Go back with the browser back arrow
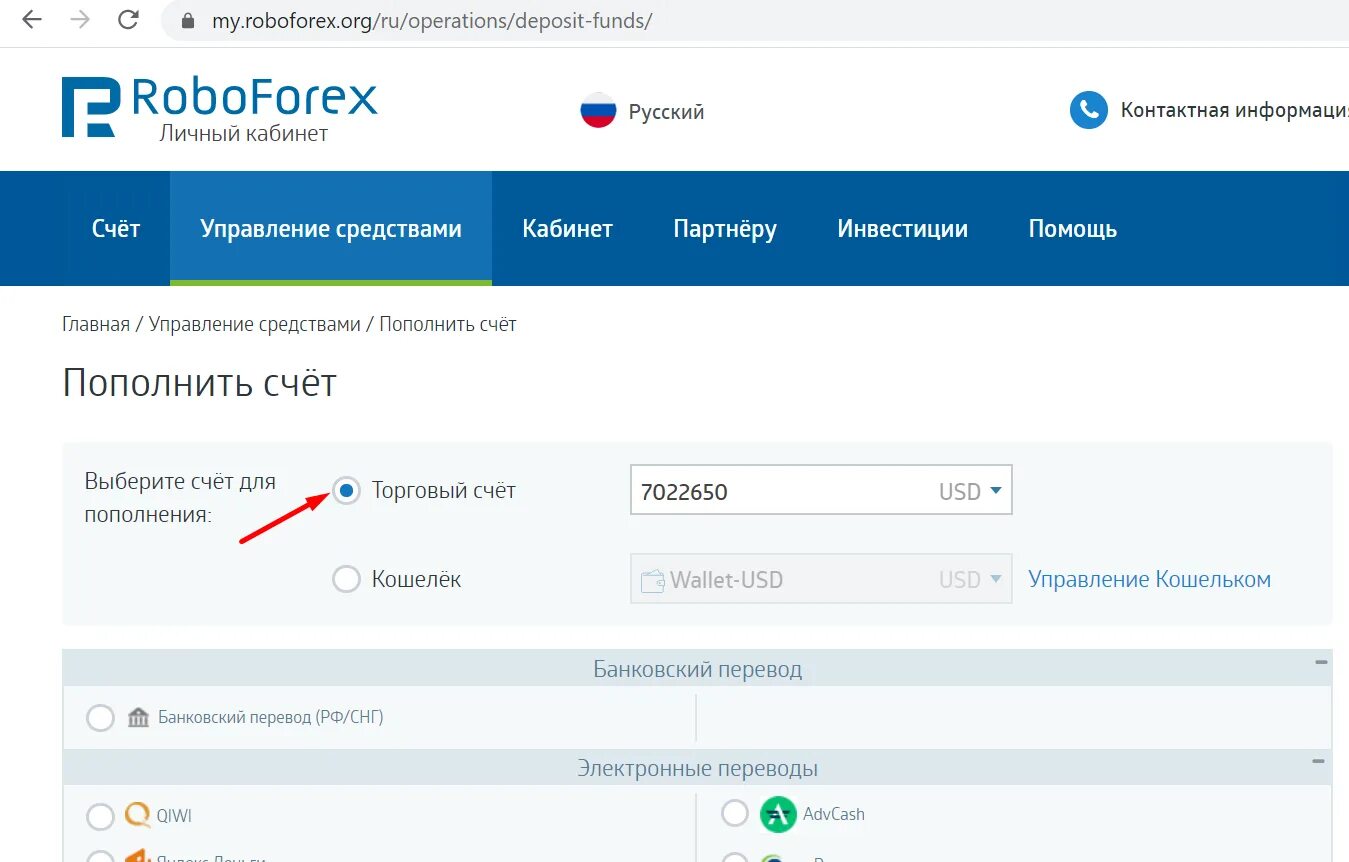The image size is (1349, 862). (32, 20)
